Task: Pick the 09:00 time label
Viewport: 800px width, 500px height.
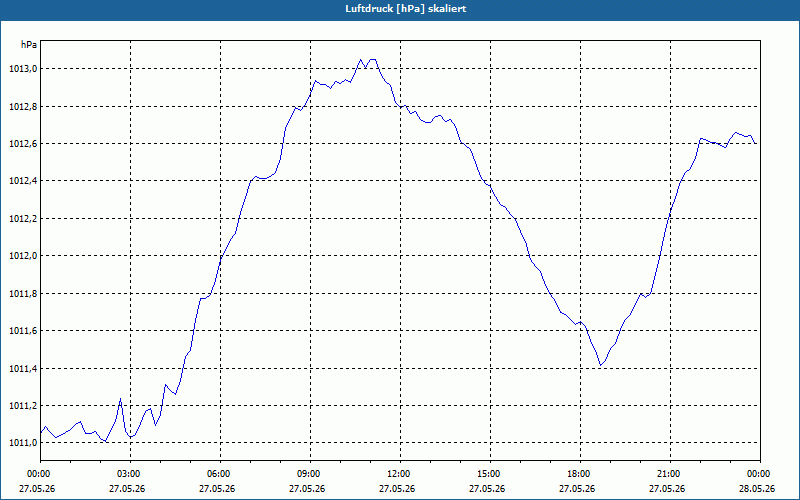Action: click(311, 474)
